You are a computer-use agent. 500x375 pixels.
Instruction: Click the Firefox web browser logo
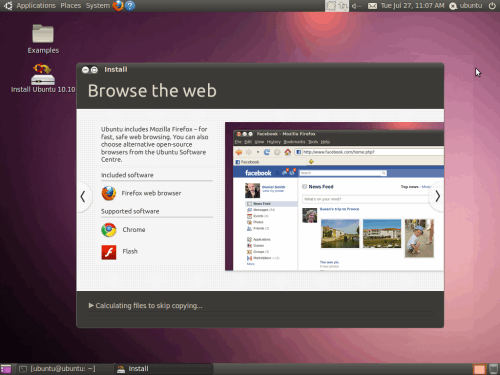[x=109, y=193]
